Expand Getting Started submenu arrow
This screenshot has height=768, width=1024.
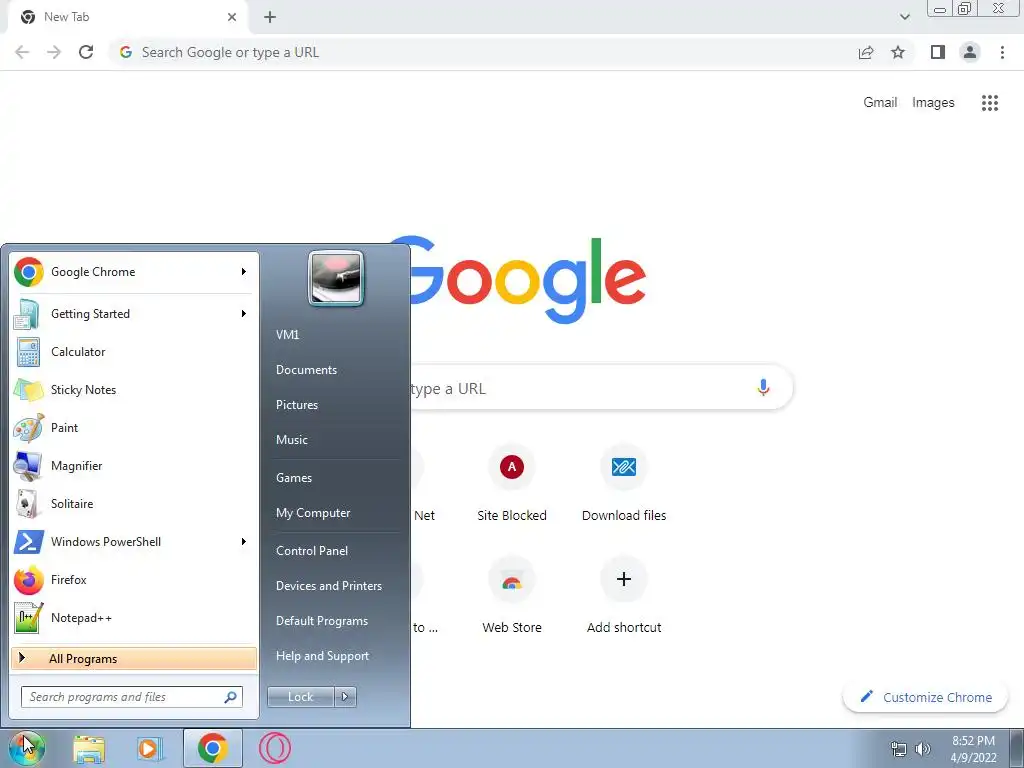[x=244, y=313]
